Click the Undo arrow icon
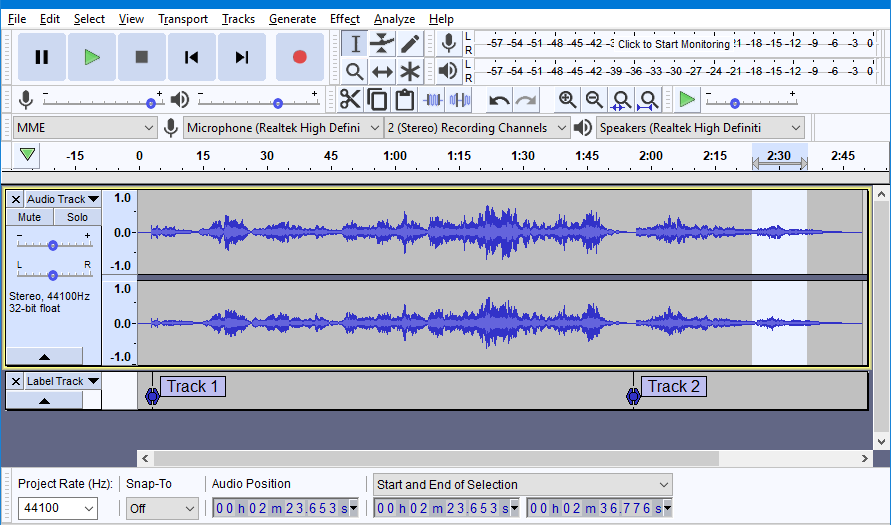Screen dimensions: 891x525 499,101
